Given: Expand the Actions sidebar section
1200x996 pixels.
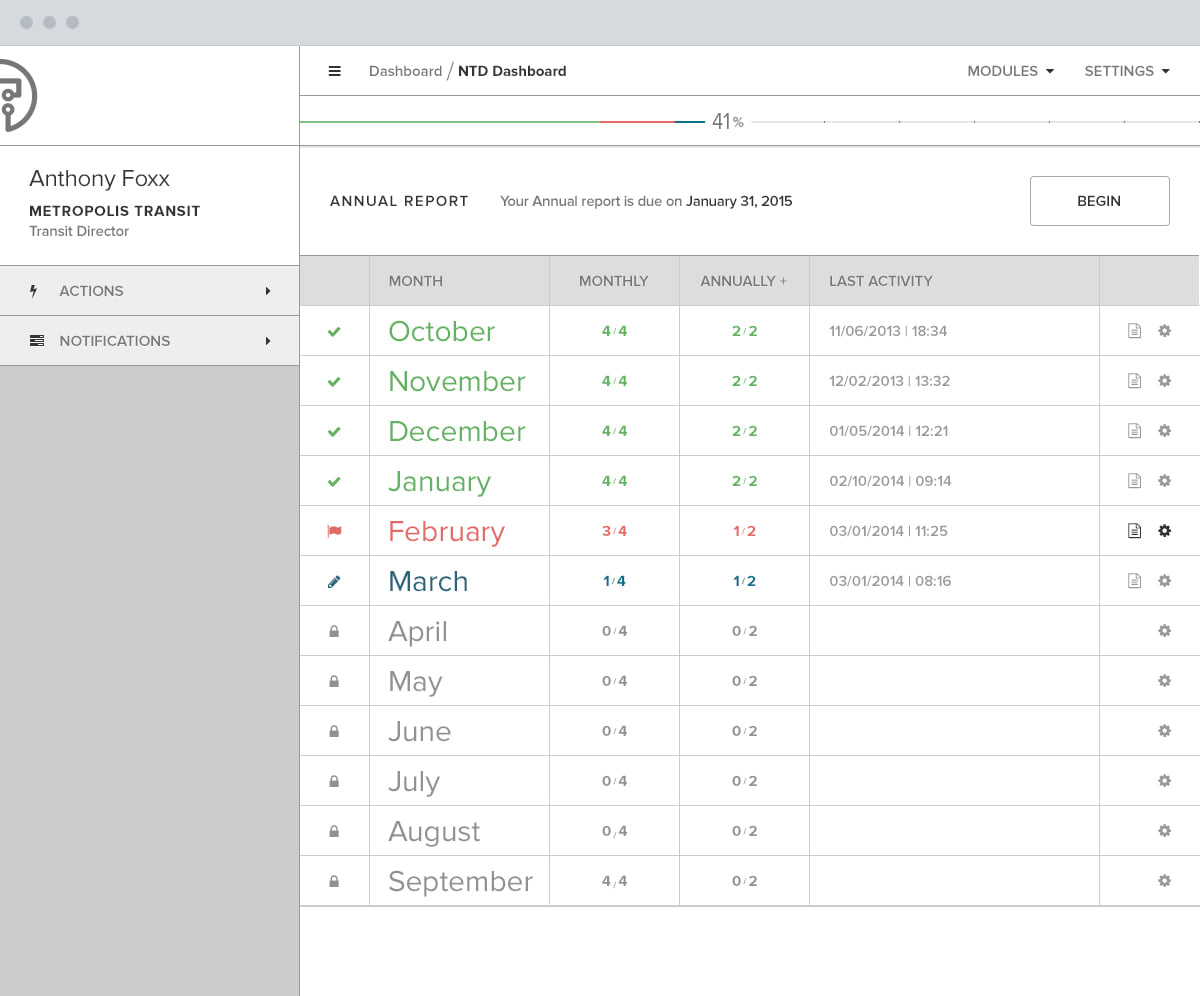Looking at the screenshot, I should click(150, 291).
